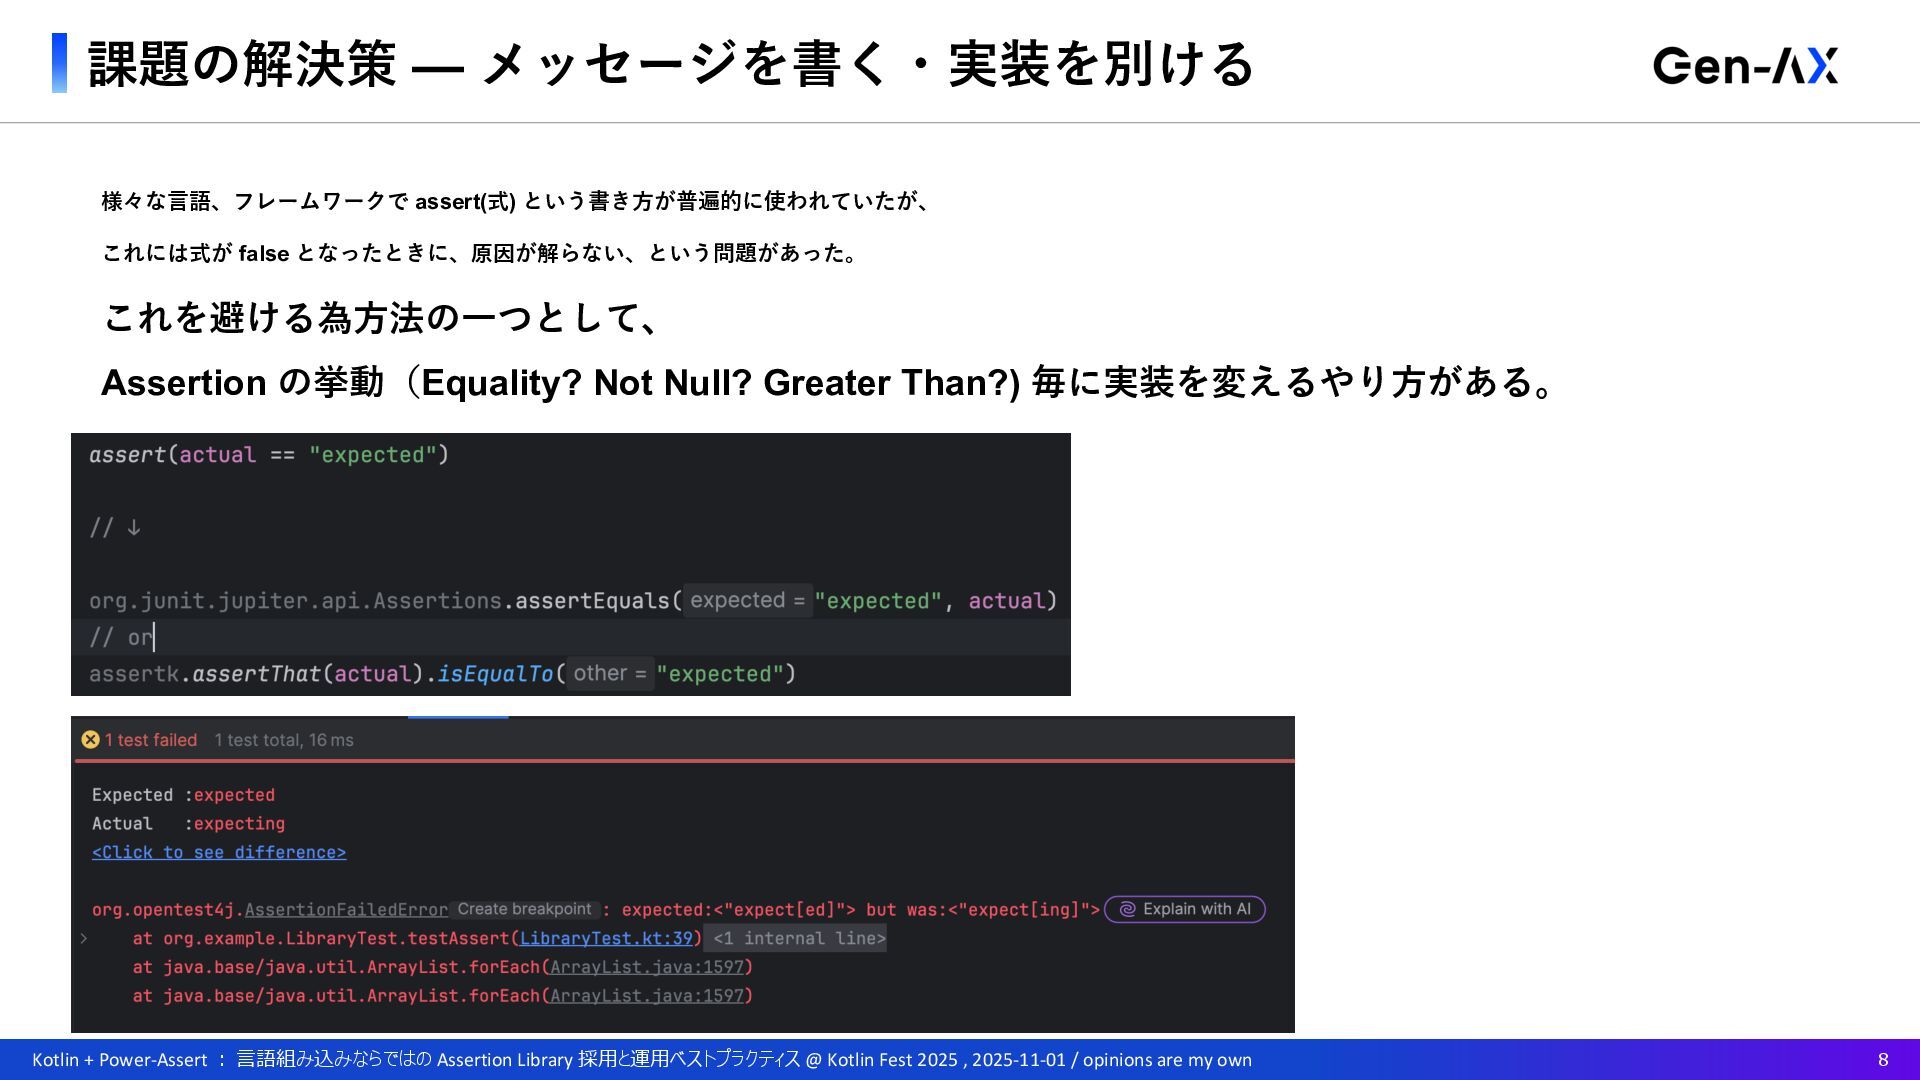
Task: Open 'Click to see difference' link
Action: (x=218, y=852)
